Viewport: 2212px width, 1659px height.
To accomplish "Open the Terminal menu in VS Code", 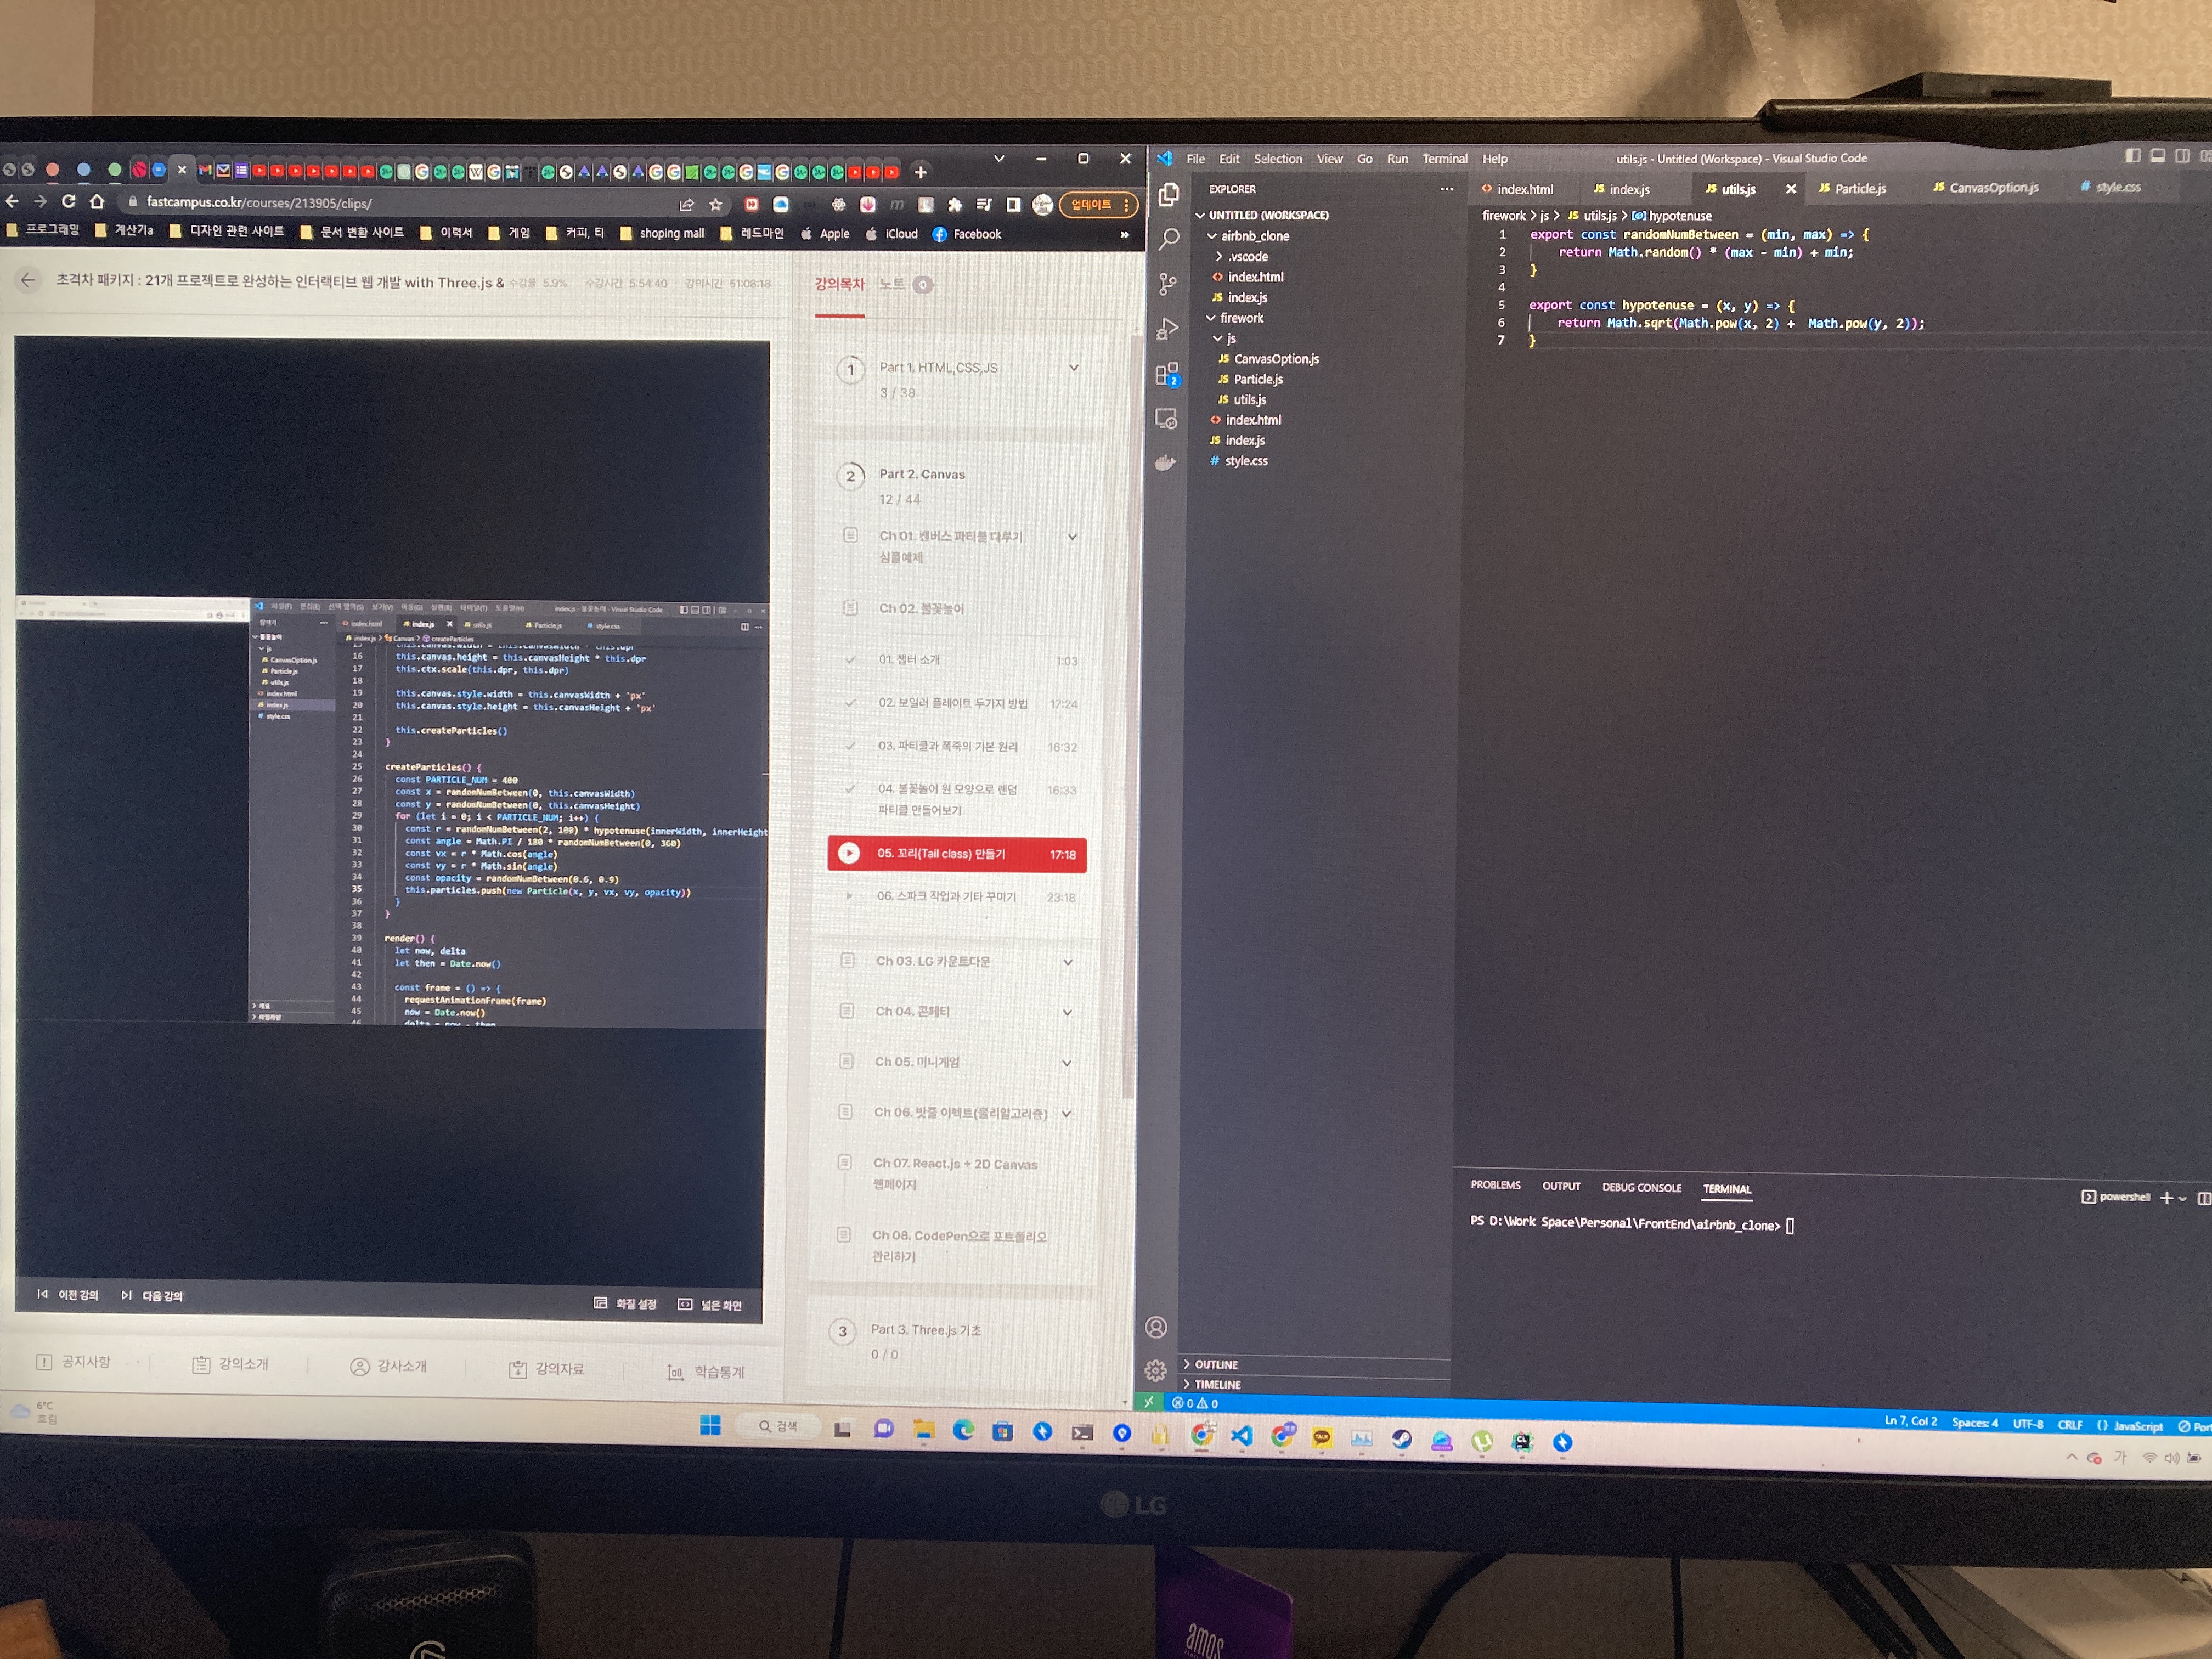I will [x=1445, y=159].
